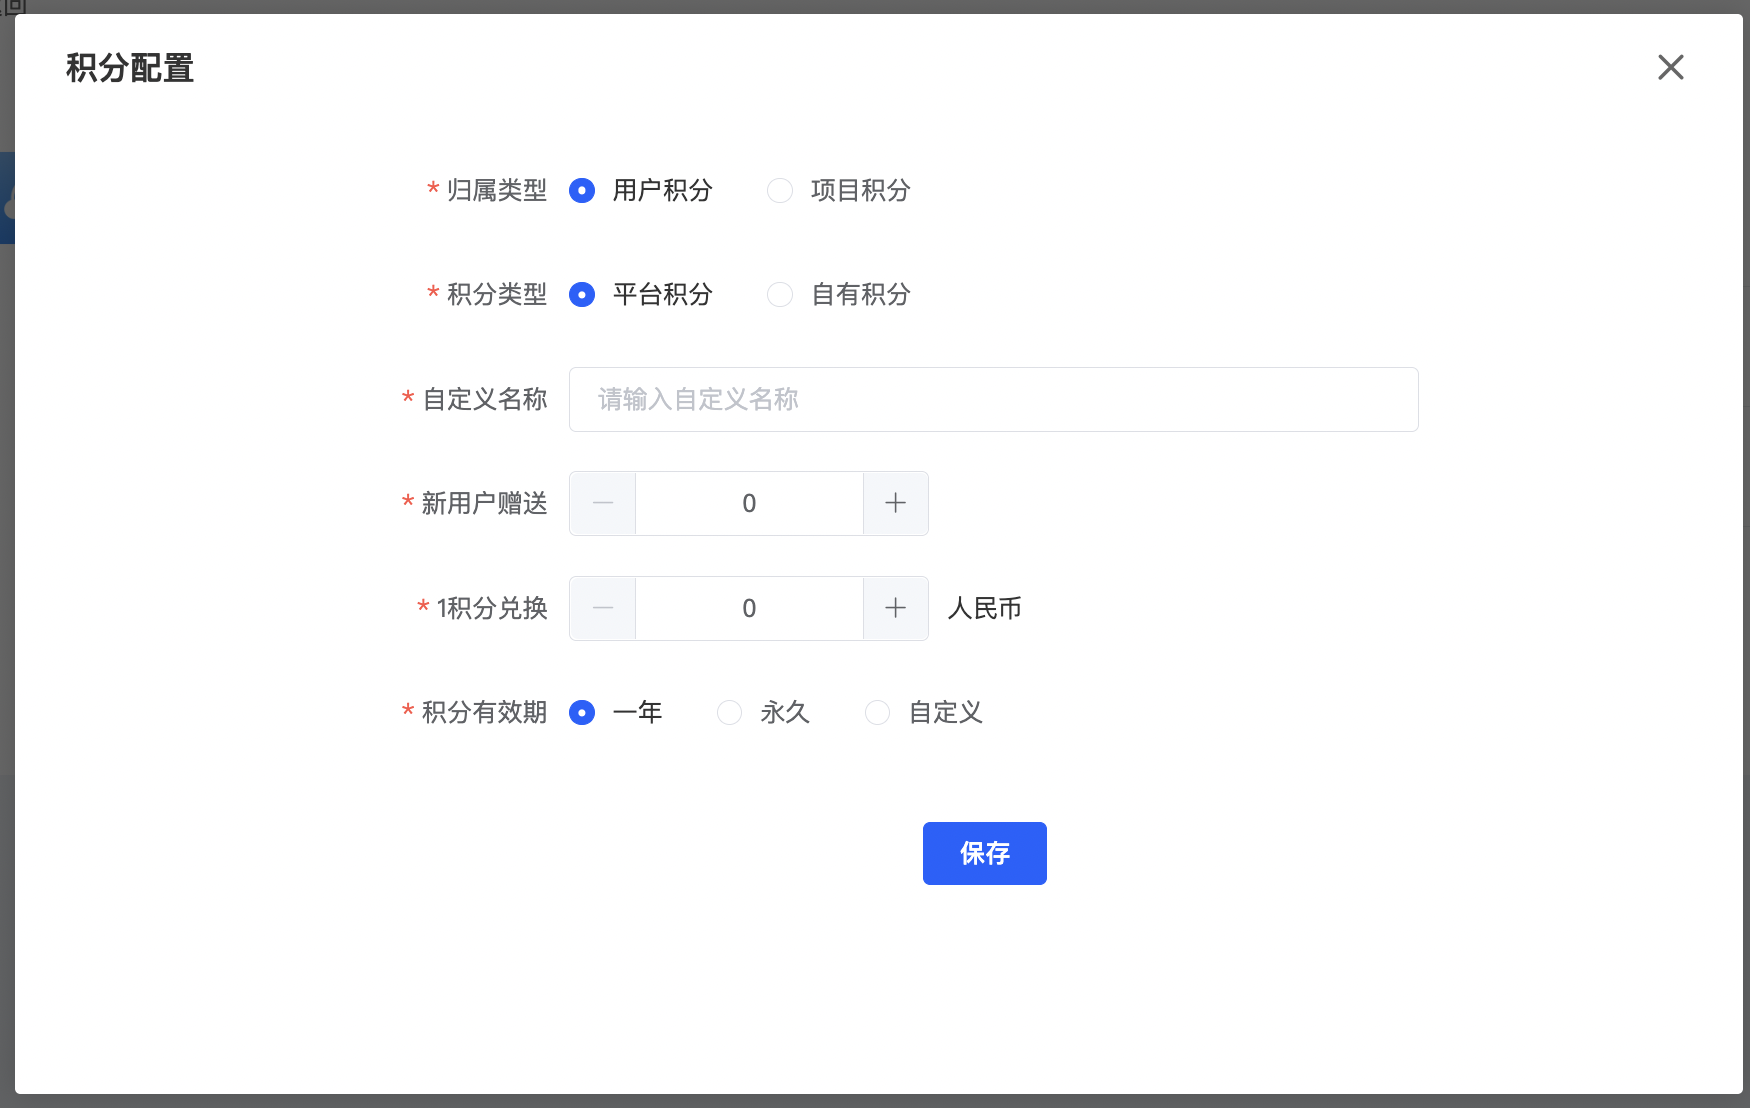Choose 自定义 validity period option
Image resolution: width=1750 pixels, height=1108 pixels.
point(877,712)
